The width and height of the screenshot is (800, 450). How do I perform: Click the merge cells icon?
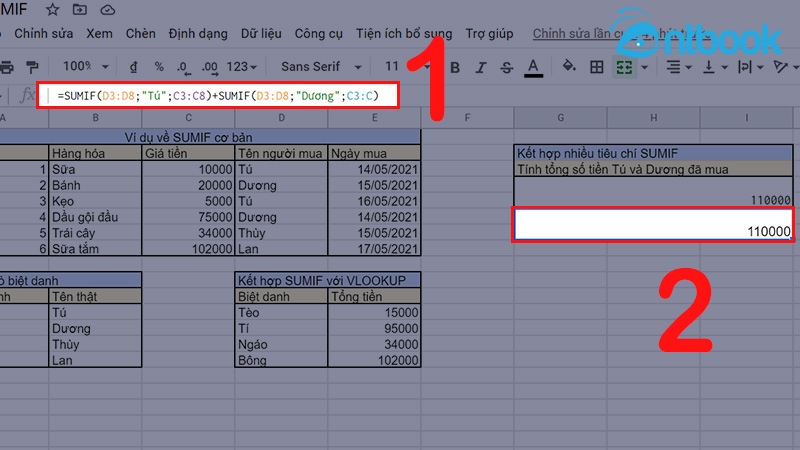pyautogui.click(x=625, y=67)
